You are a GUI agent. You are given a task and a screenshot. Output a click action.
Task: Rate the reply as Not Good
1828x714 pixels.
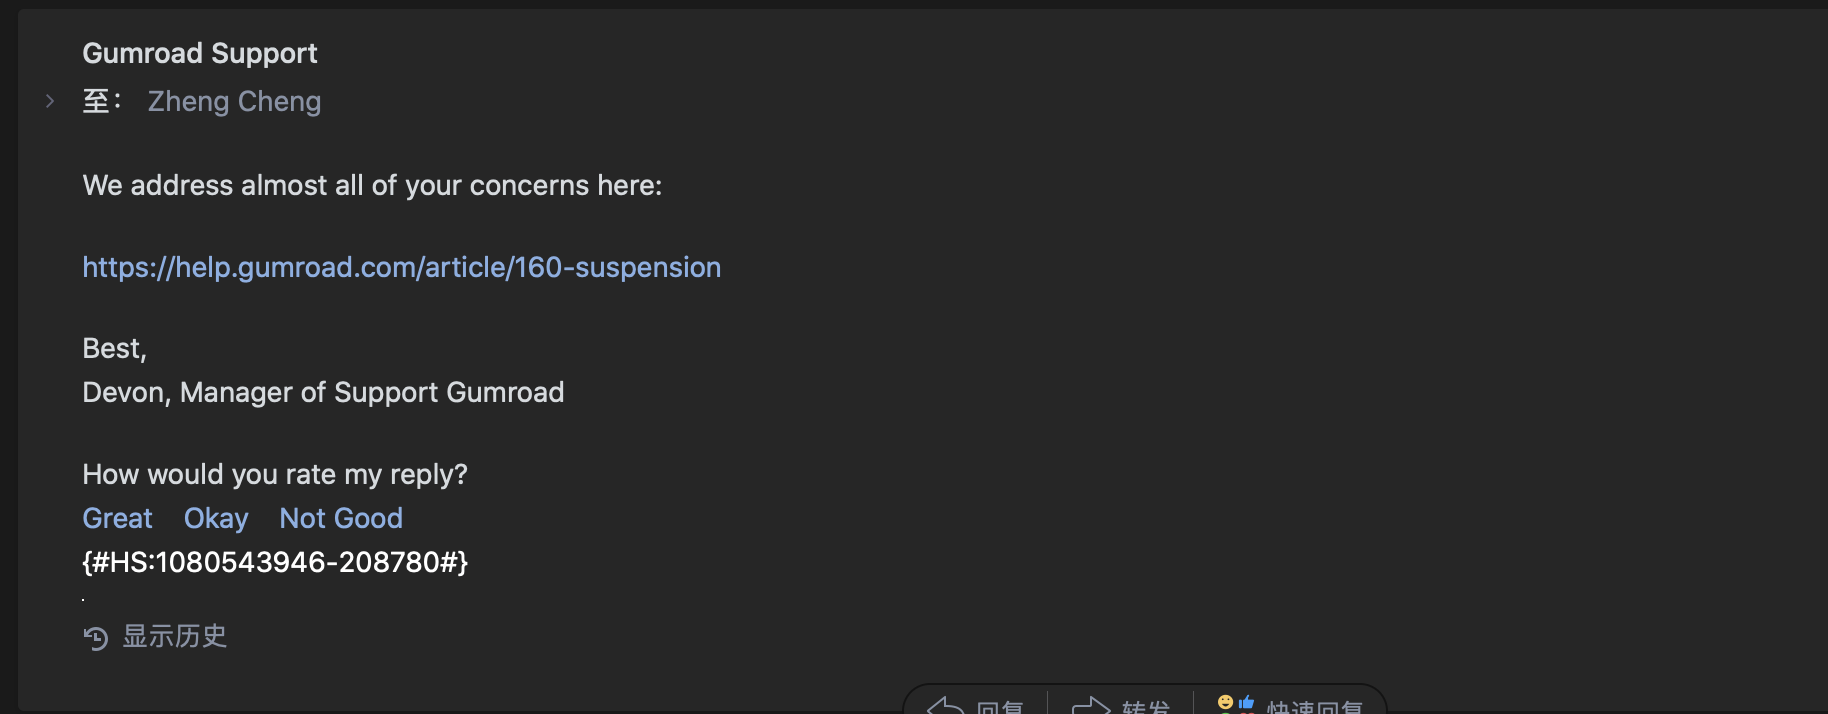(x=341, y=518)
